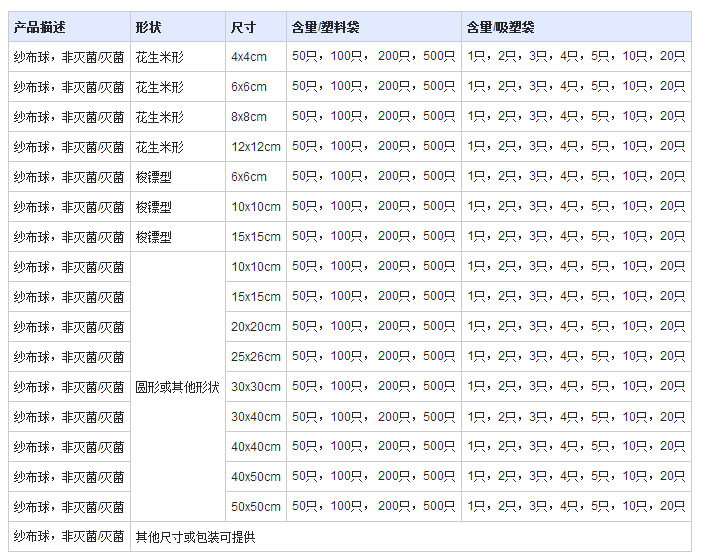Click the 12x12cm size cell

tap(255, 147)
